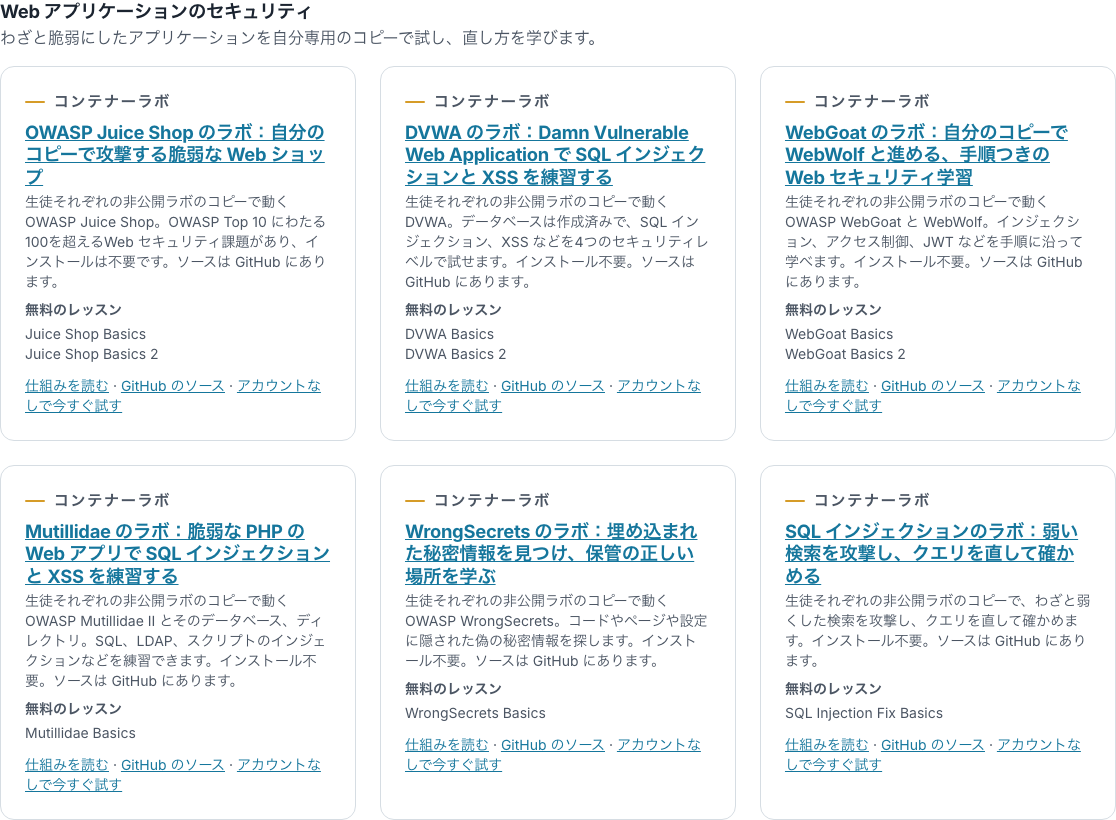Viewport: 1116px width, 820px height.
Task: Click 仕組みを読む in the DVWA card
Action: click(447, 386)
